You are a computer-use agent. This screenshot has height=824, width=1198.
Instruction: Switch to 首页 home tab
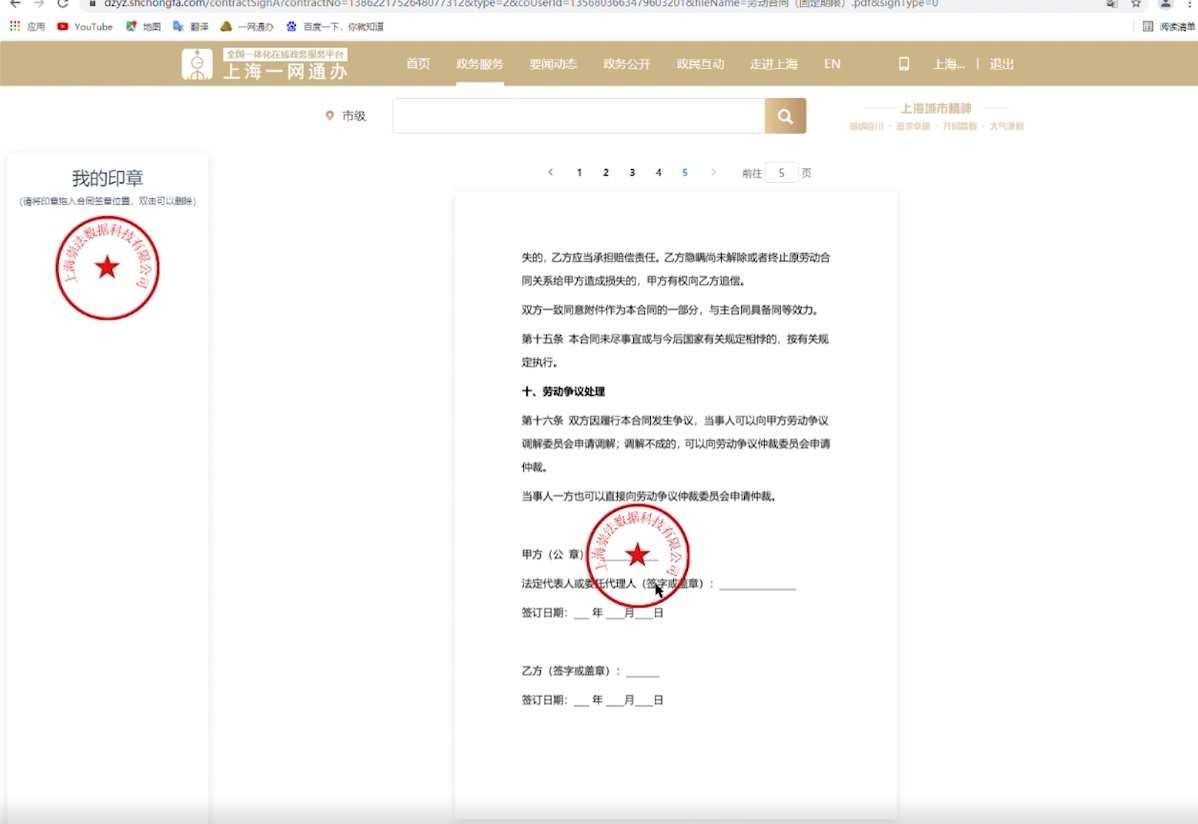[418, 64]
